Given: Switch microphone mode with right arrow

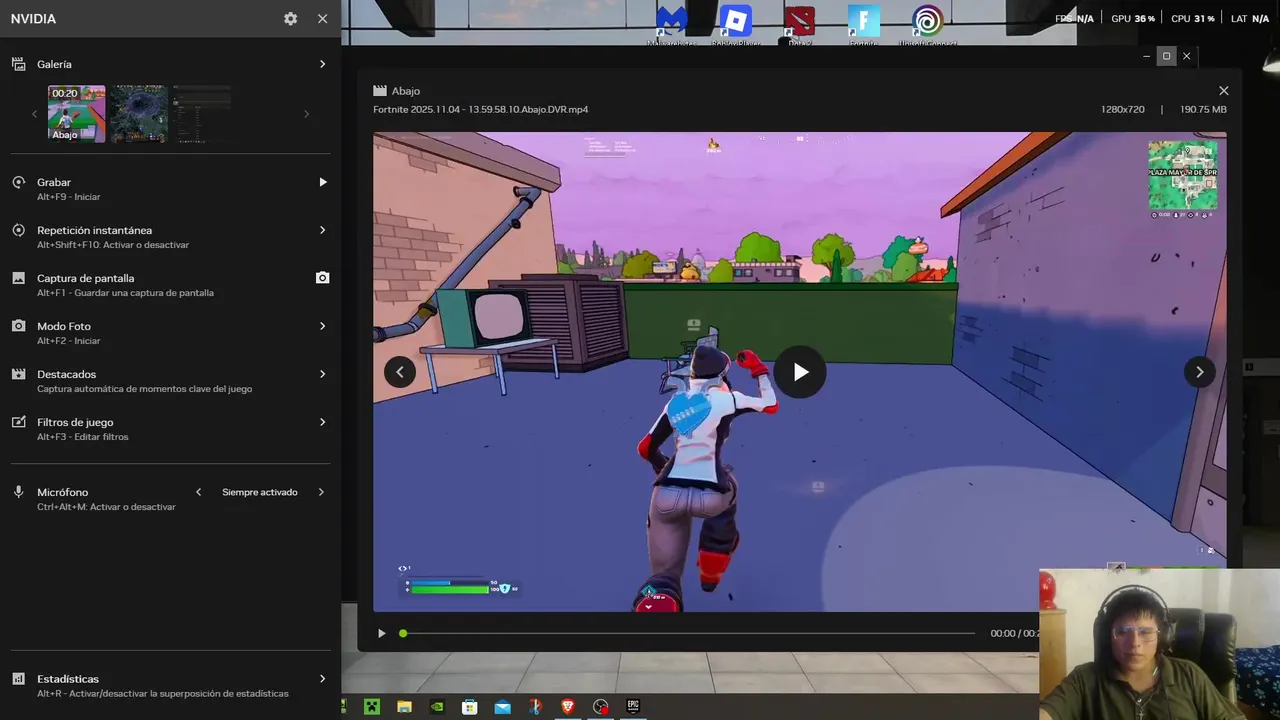Looking at the screenshot, I should [321, 492].
